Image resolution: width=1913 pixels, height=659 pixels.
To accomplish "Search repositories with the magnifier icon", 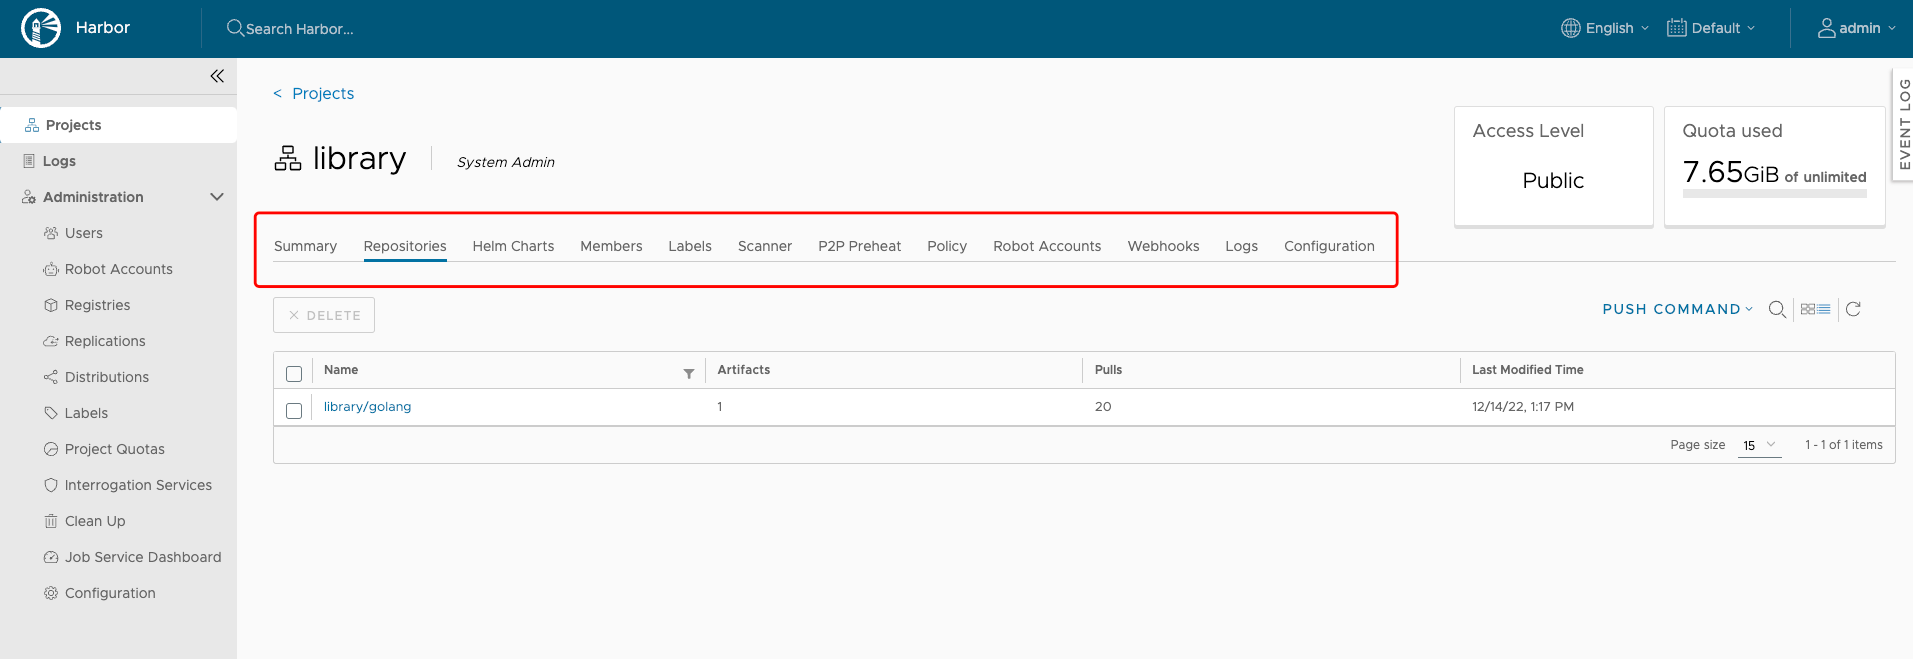I will pyautogui.click(x=1777, y=309).
